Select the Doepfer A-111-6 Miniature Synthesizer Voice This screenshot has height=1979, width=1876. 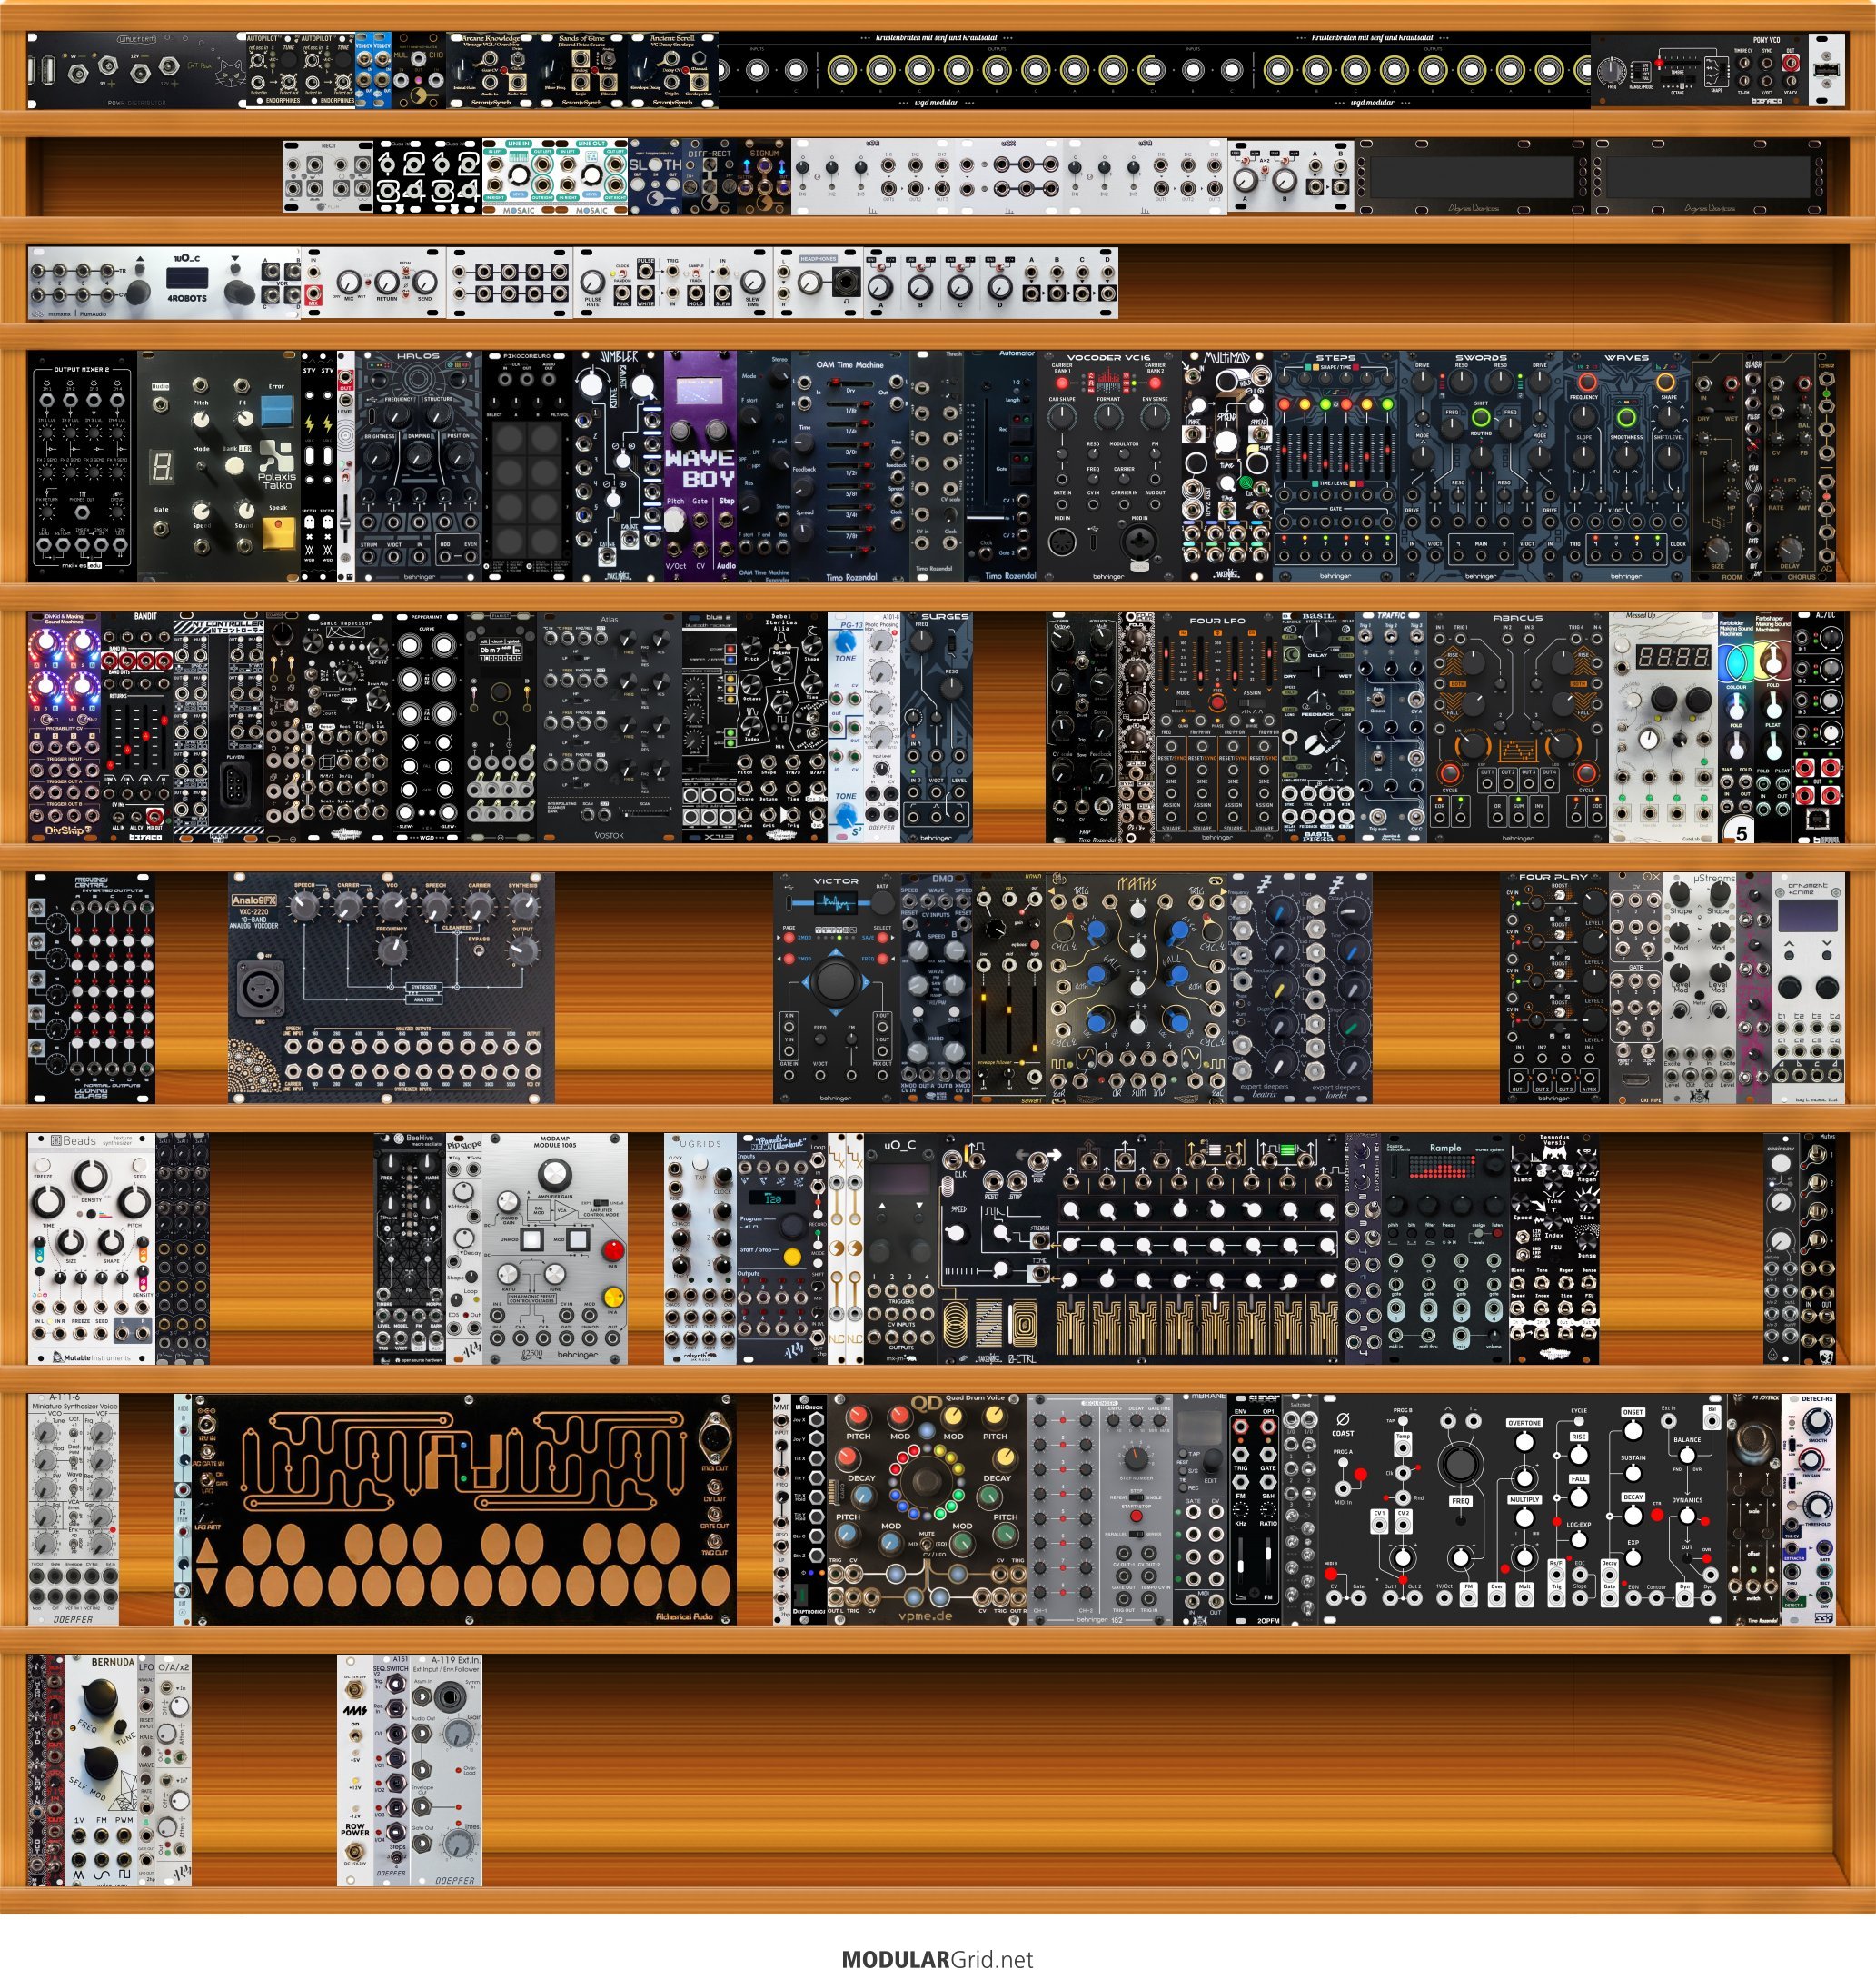[73, 1510]
